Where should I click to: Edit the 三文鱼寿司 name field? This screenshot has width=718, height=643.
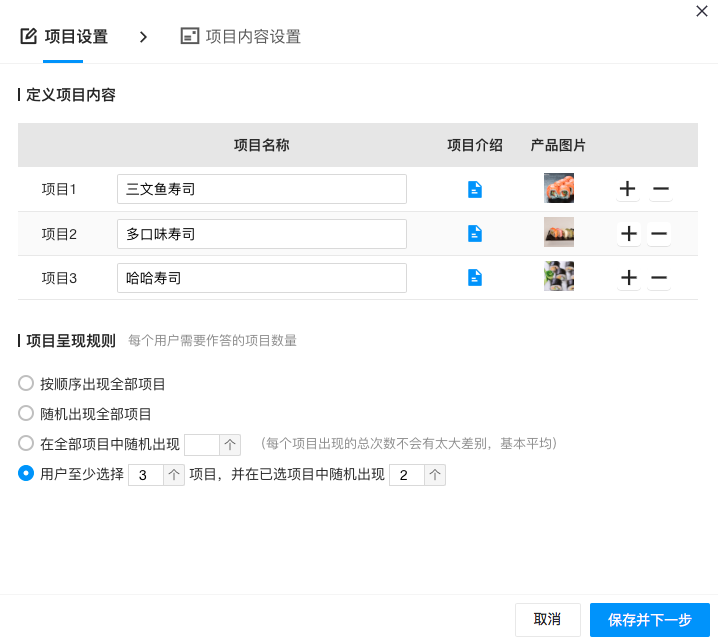pos(262,189)
